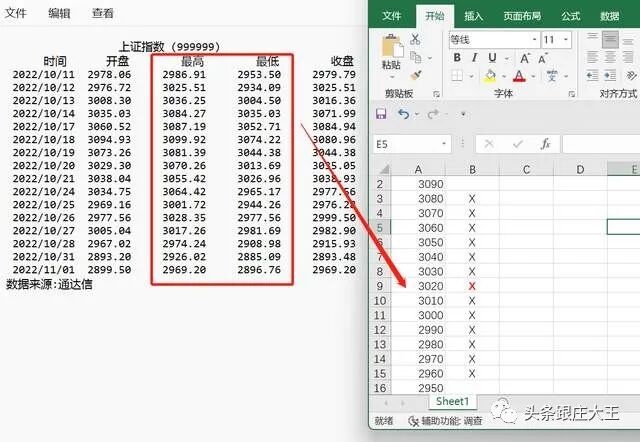Click 2022/10/18 date in Notepad
Screen dimensions: 640x442
44,140
